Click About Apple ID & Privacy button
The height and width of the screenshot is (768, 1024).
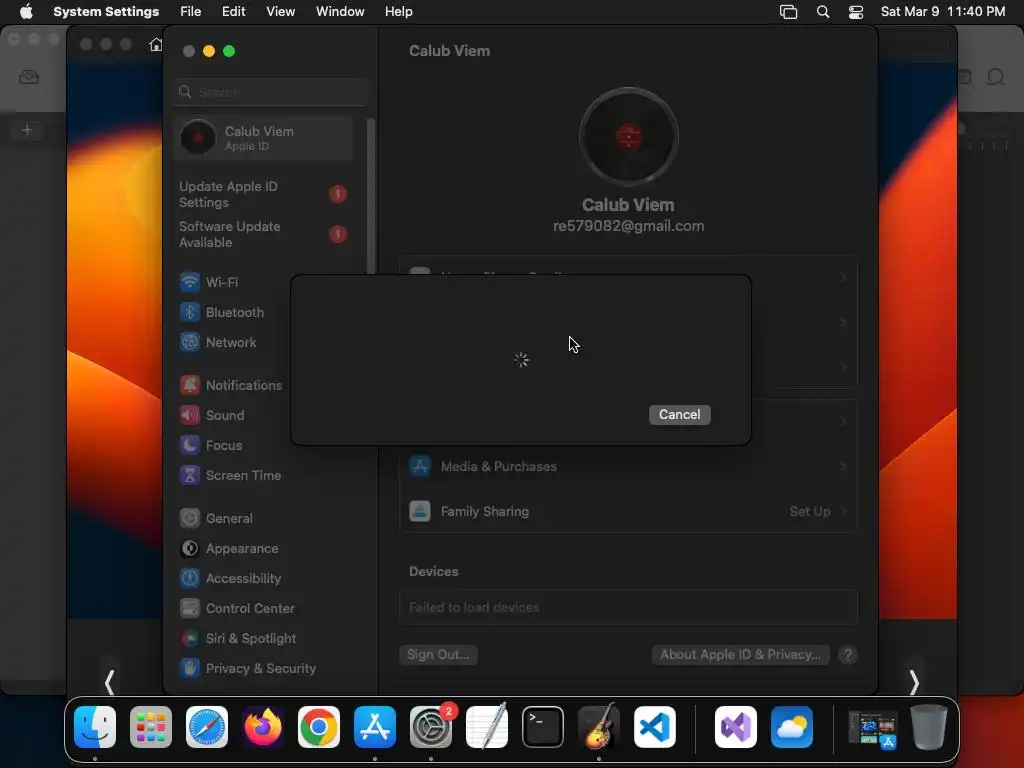(x=741, y=654)
